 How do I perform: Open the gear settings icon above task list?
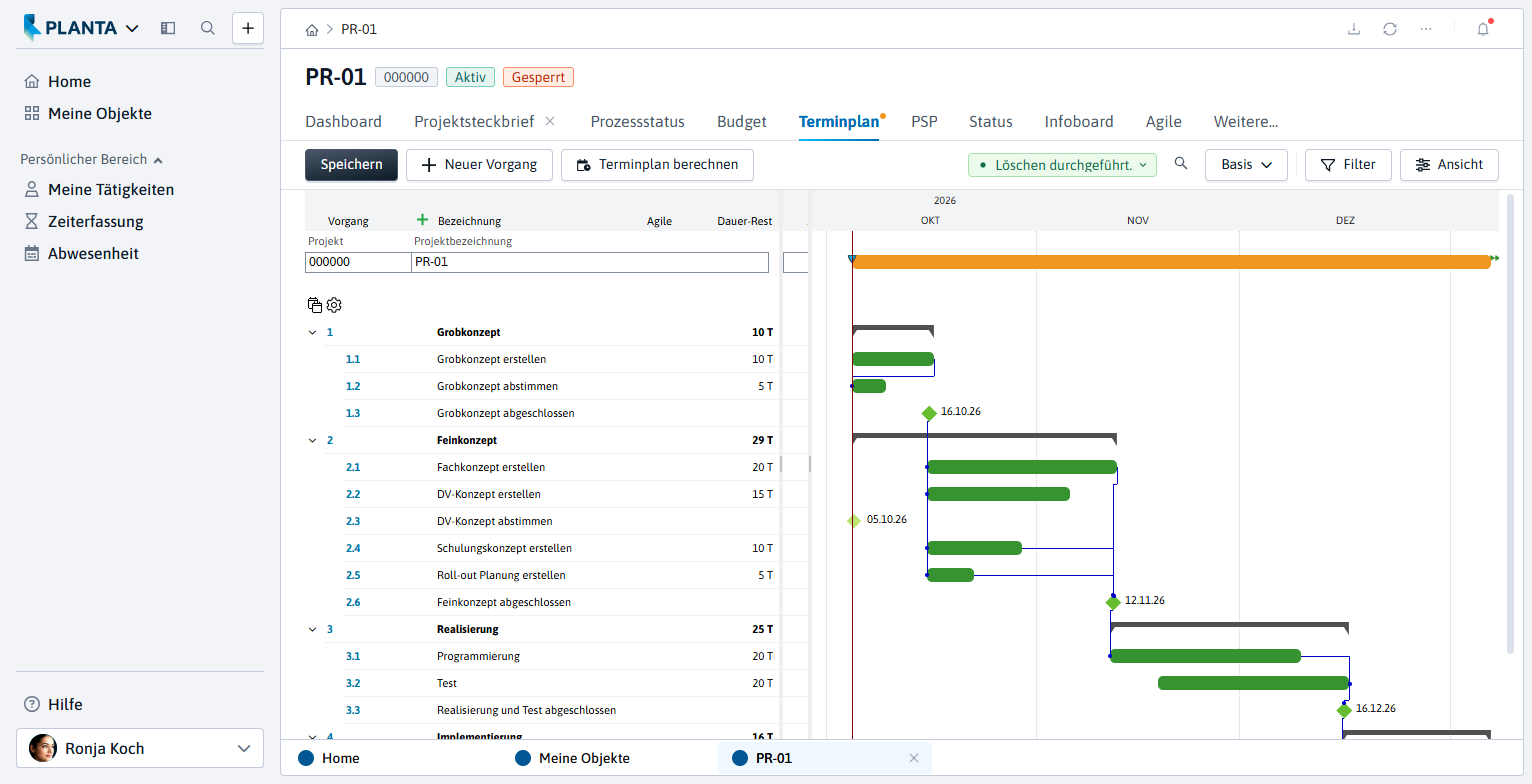pyautogui.click(x=334, y=305)
